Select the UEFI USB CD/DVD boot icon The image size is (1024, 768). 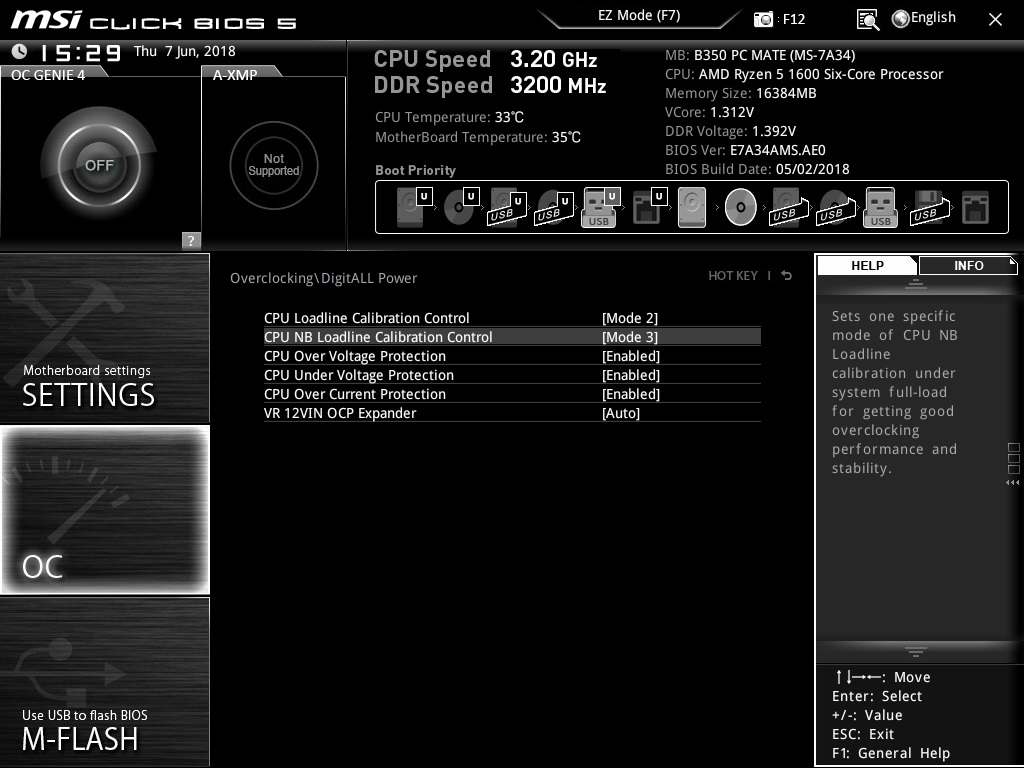(554, 208)
